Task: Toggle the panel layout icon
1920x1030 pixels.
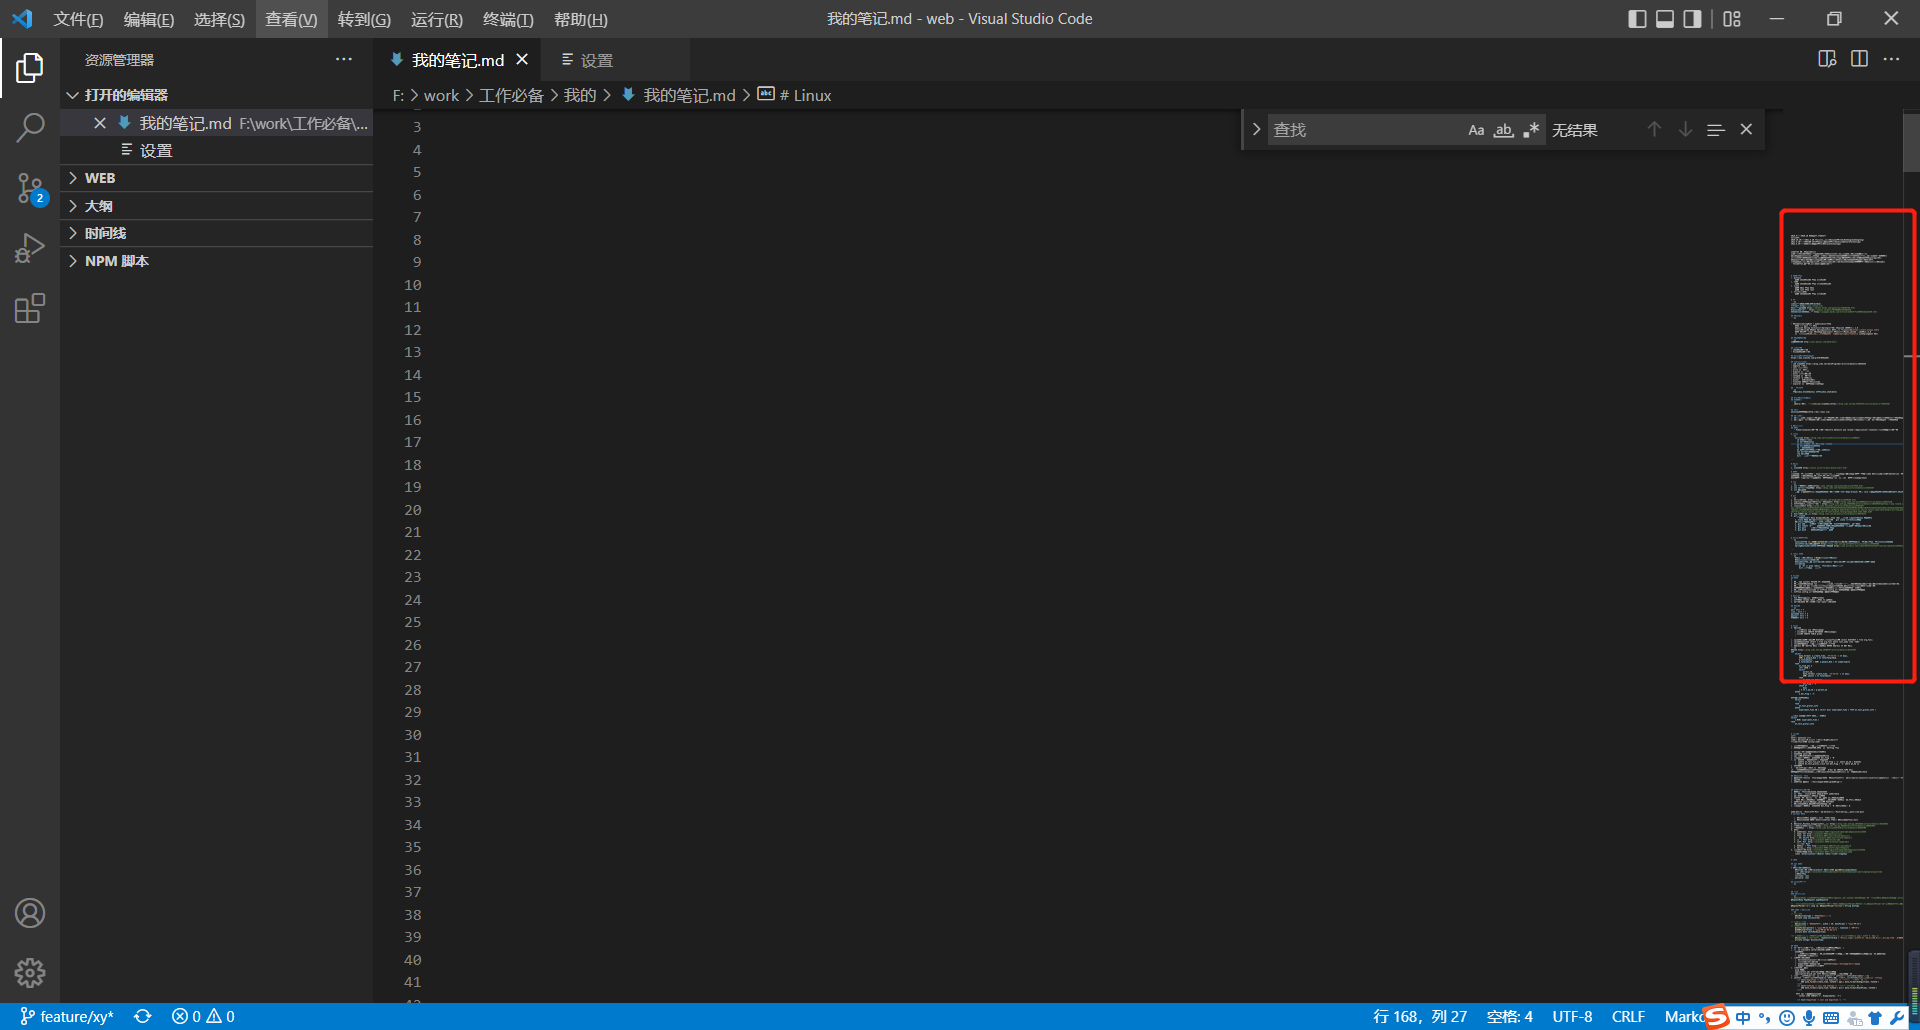Action: (x=1664, y=18)
